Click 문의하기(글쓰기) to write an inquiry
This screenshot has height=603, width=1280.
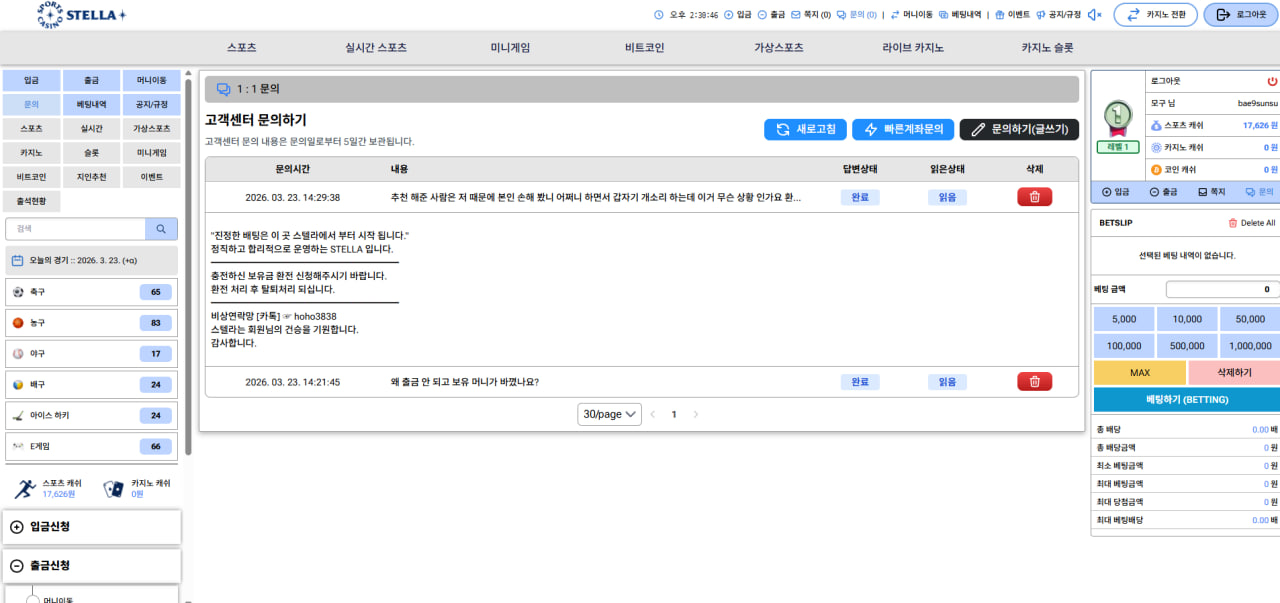tap(1019, 129)
